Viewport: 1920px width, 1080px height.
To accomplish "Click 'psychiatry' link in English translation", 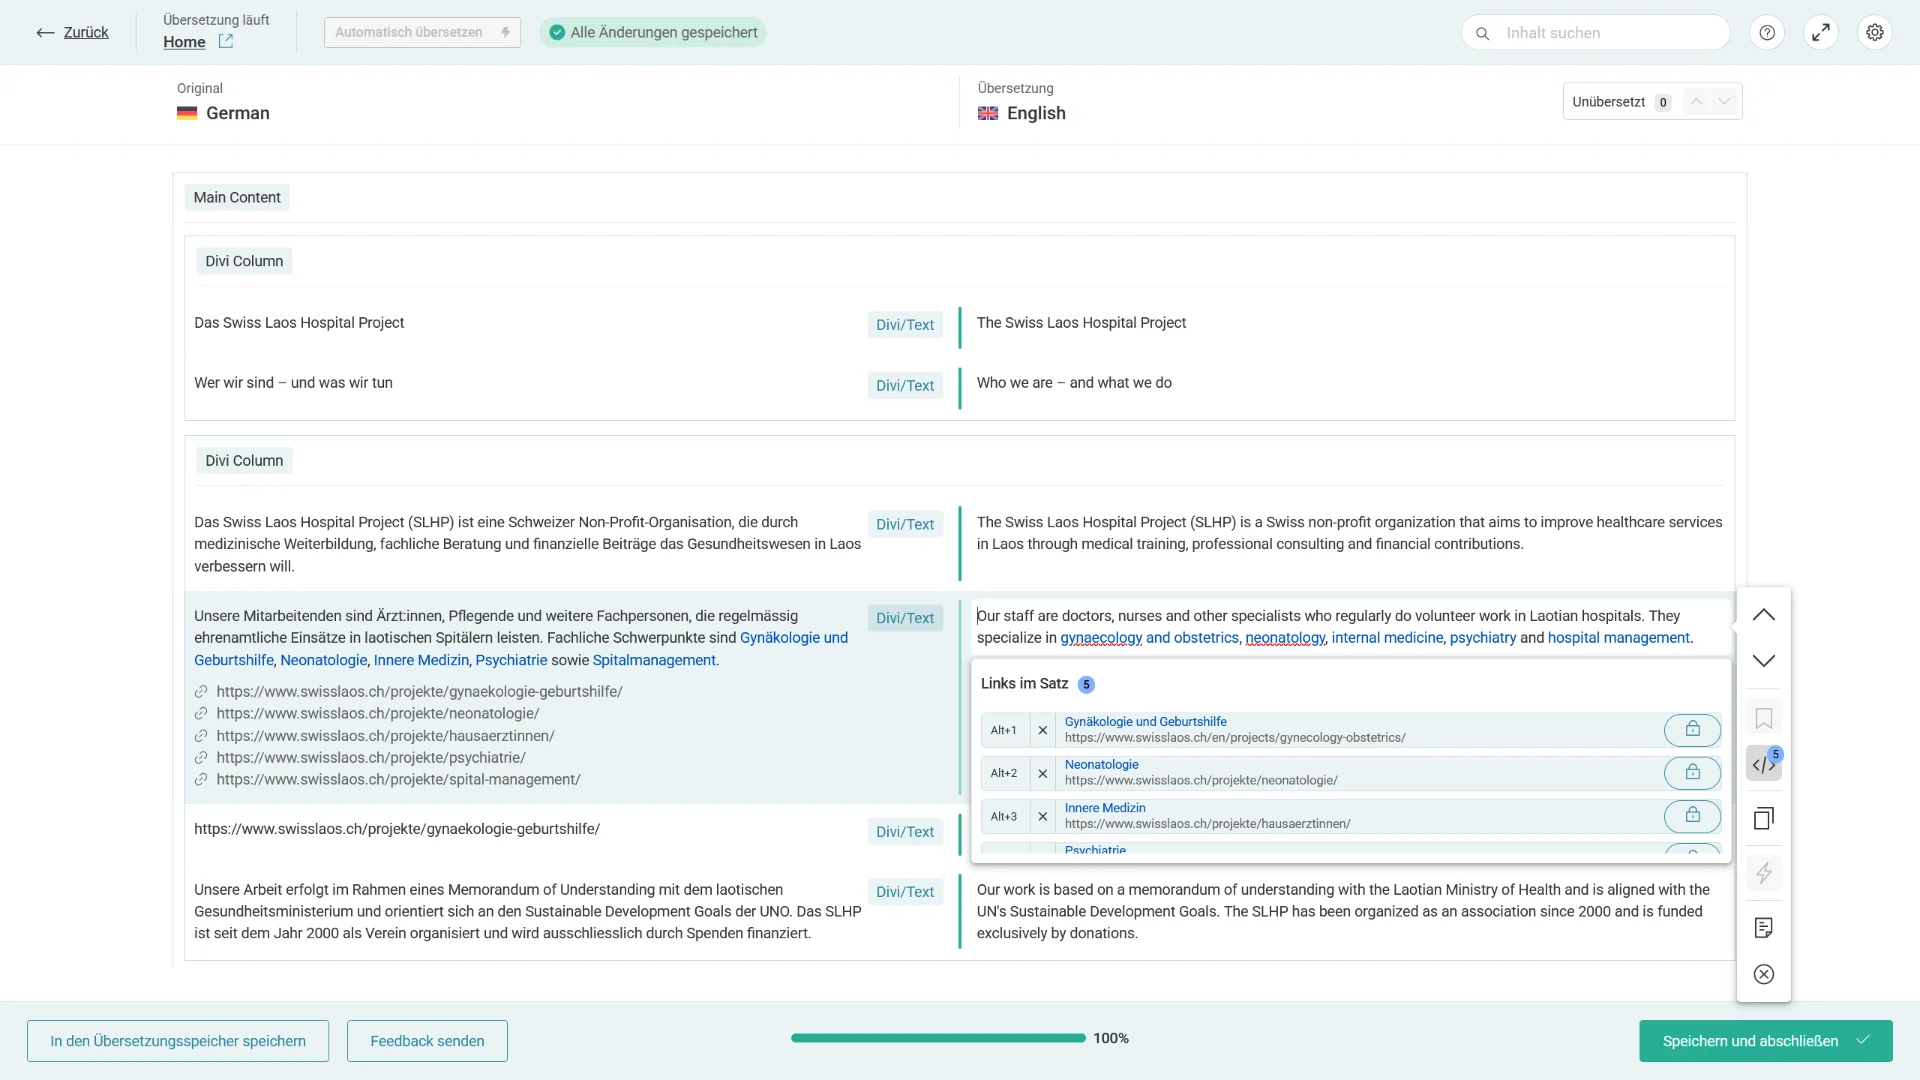I will click(1483, 638).
